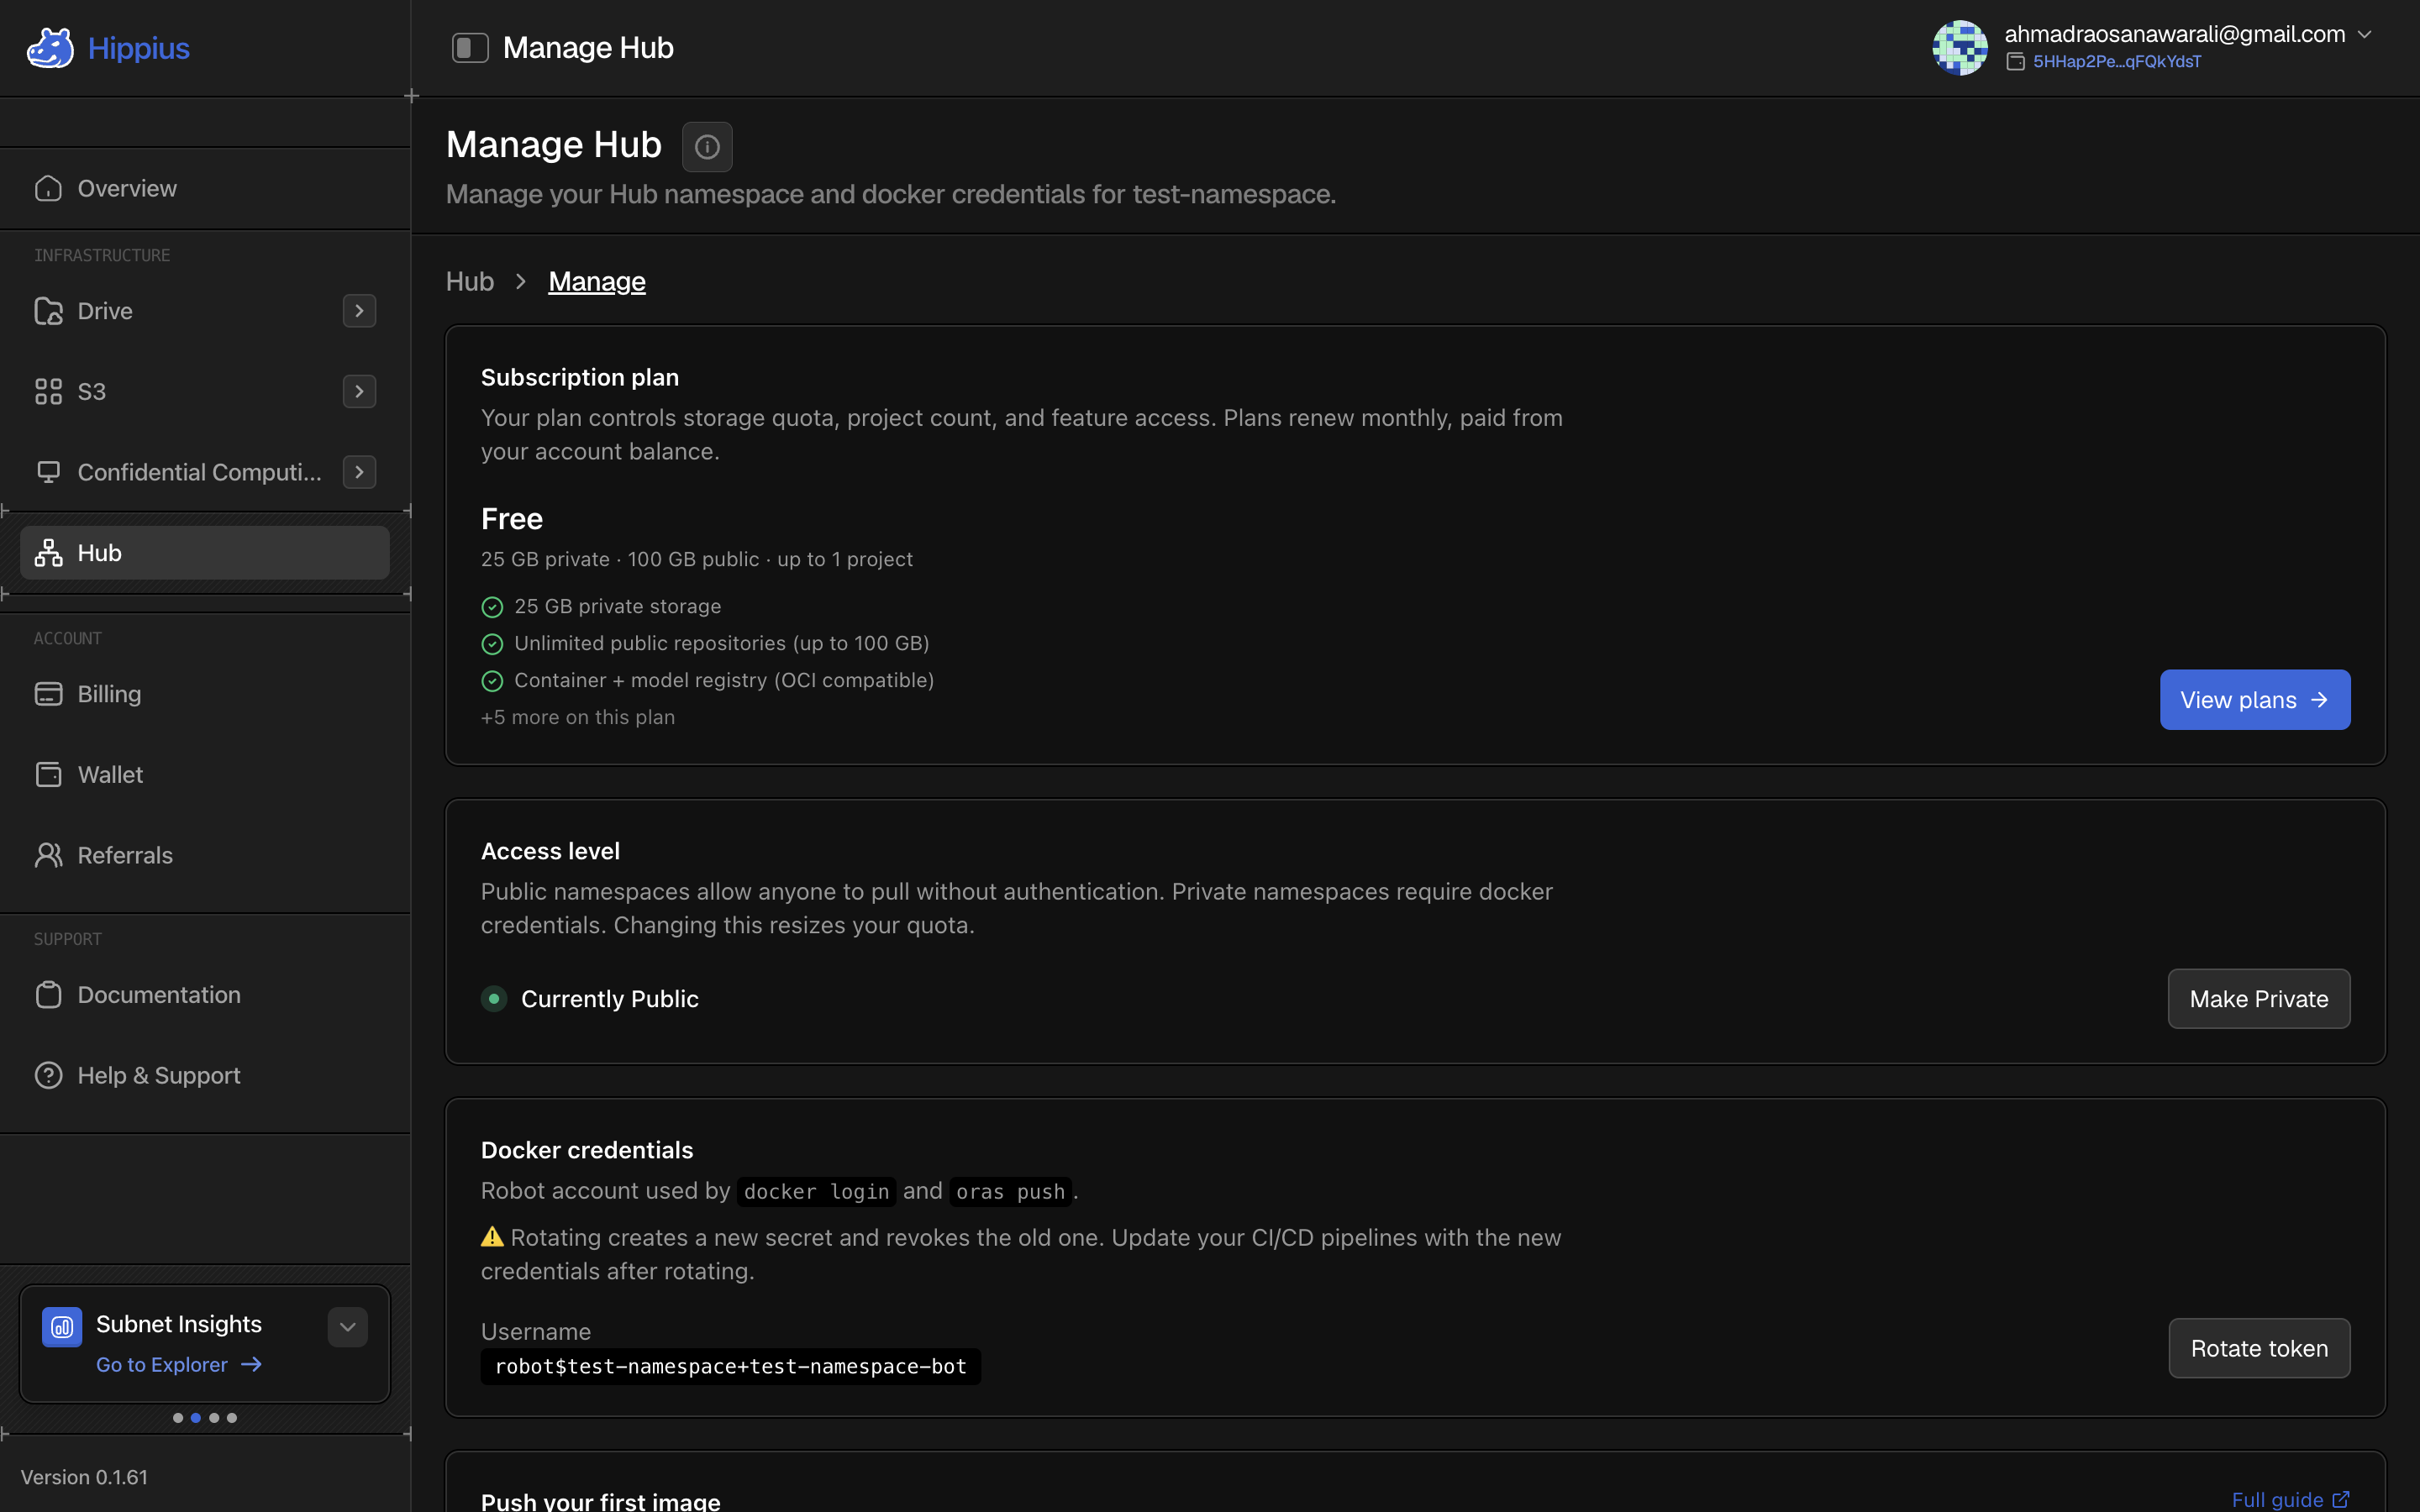This screenshot has width=2420, height=1512.
Task: Toggle the sidebar panel icon beside Manage Hub
Action: click(x=470, y=48)
